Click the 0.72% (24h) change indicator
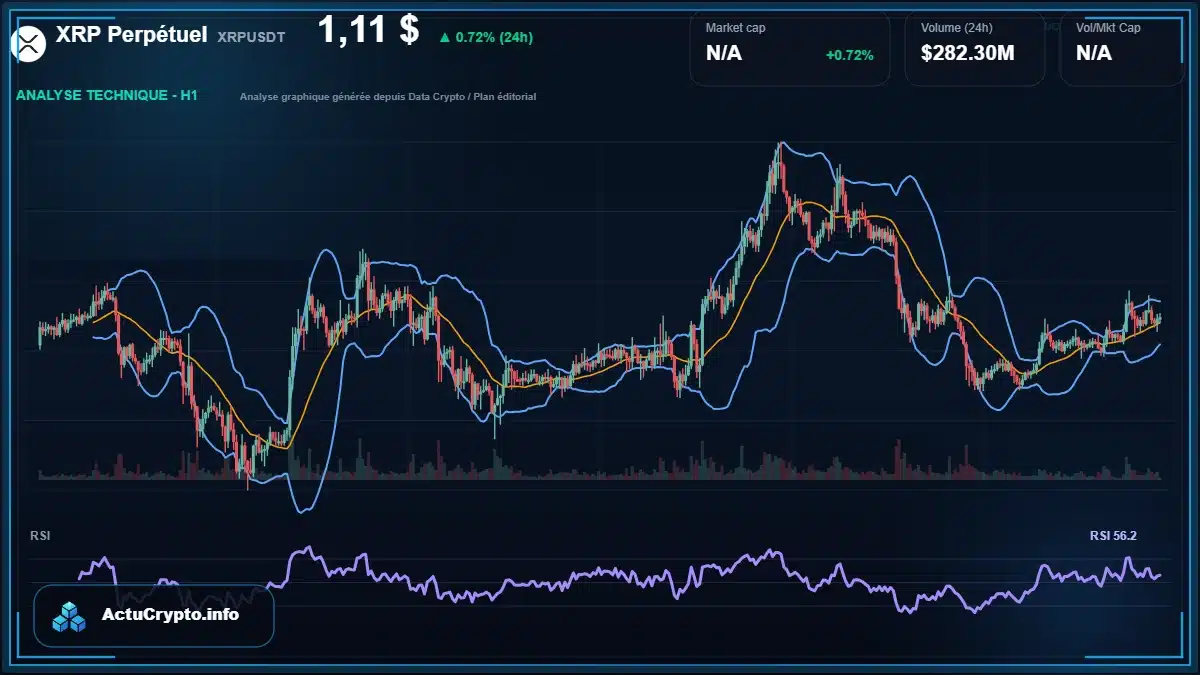The width and height of the screenshot is (1200, 675). pos(486,38)
